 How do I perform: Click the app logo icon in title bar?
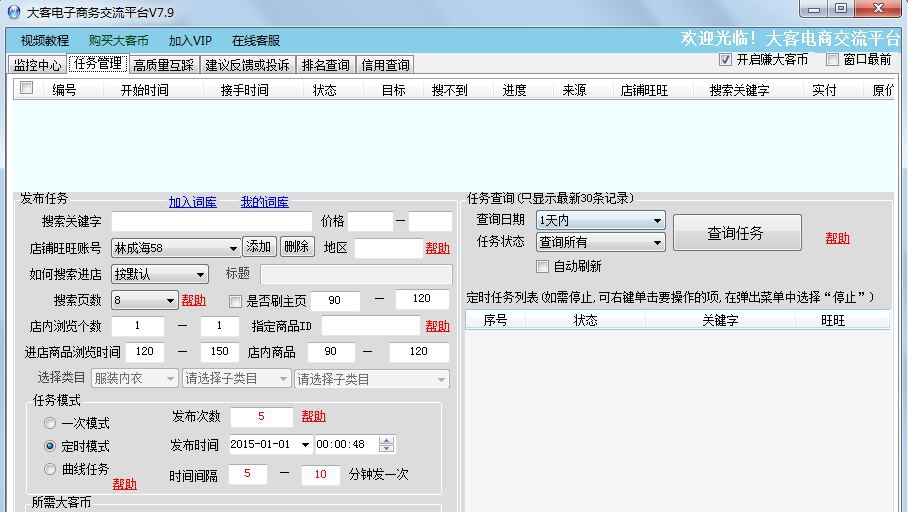point(13,12)
